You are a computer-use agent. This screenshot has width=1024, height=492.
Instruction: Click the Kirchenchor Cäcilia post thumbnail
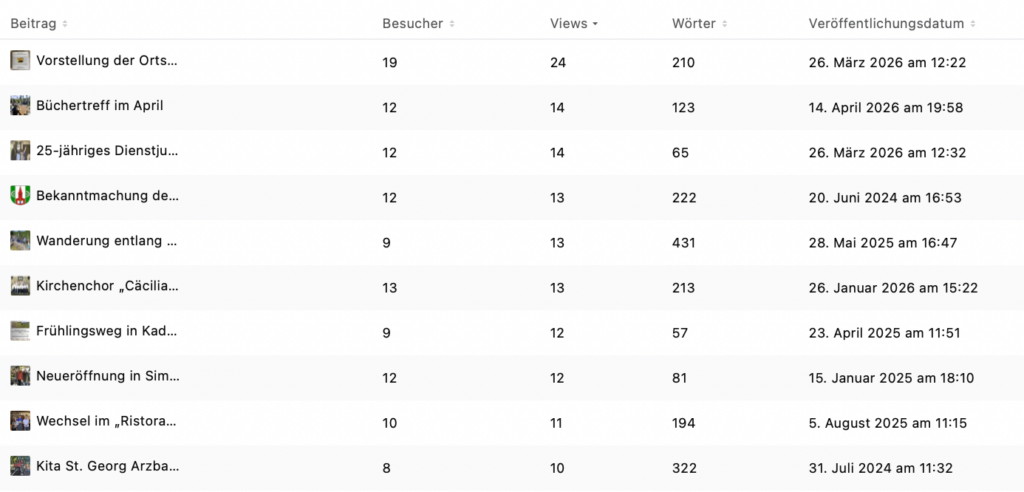point(20,286)
